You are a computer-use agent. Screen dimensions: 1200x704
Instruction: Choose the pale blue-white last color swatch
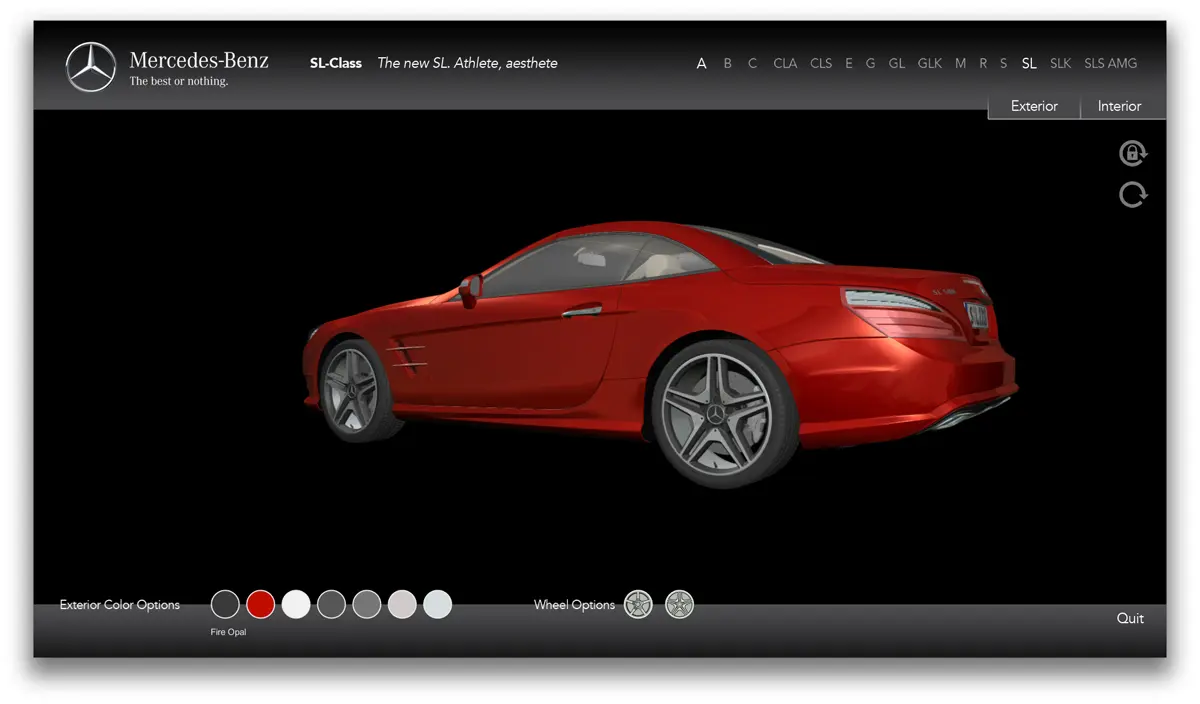438,604
